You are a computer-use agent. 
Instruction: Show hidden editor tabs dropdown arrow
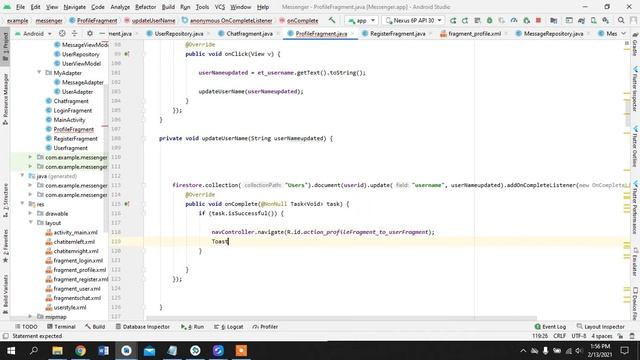pos(623,33)
